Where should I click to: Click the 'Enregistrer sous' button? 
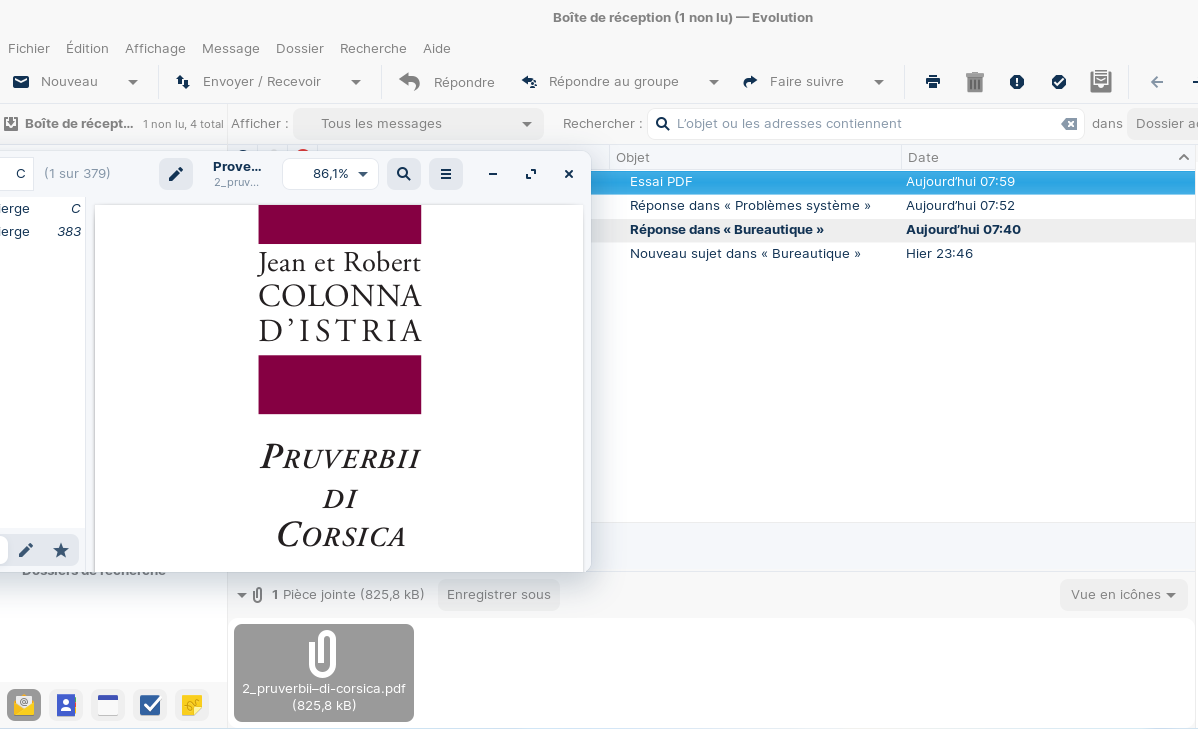click(498, 595)
